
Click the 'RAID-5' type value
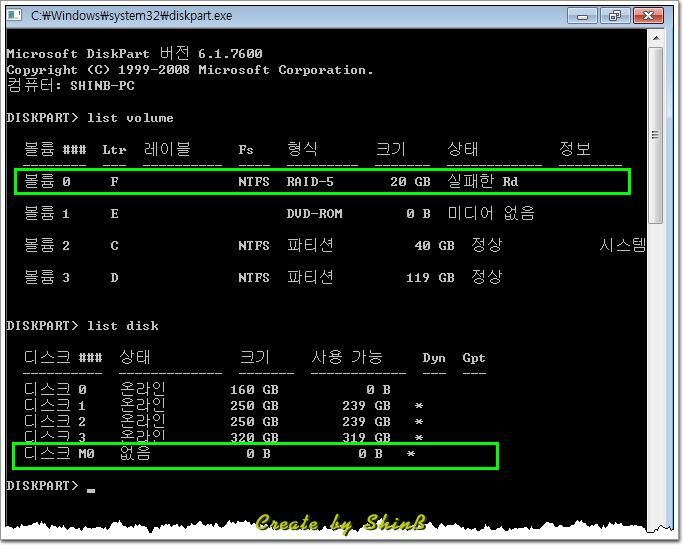tap(310, 182)
